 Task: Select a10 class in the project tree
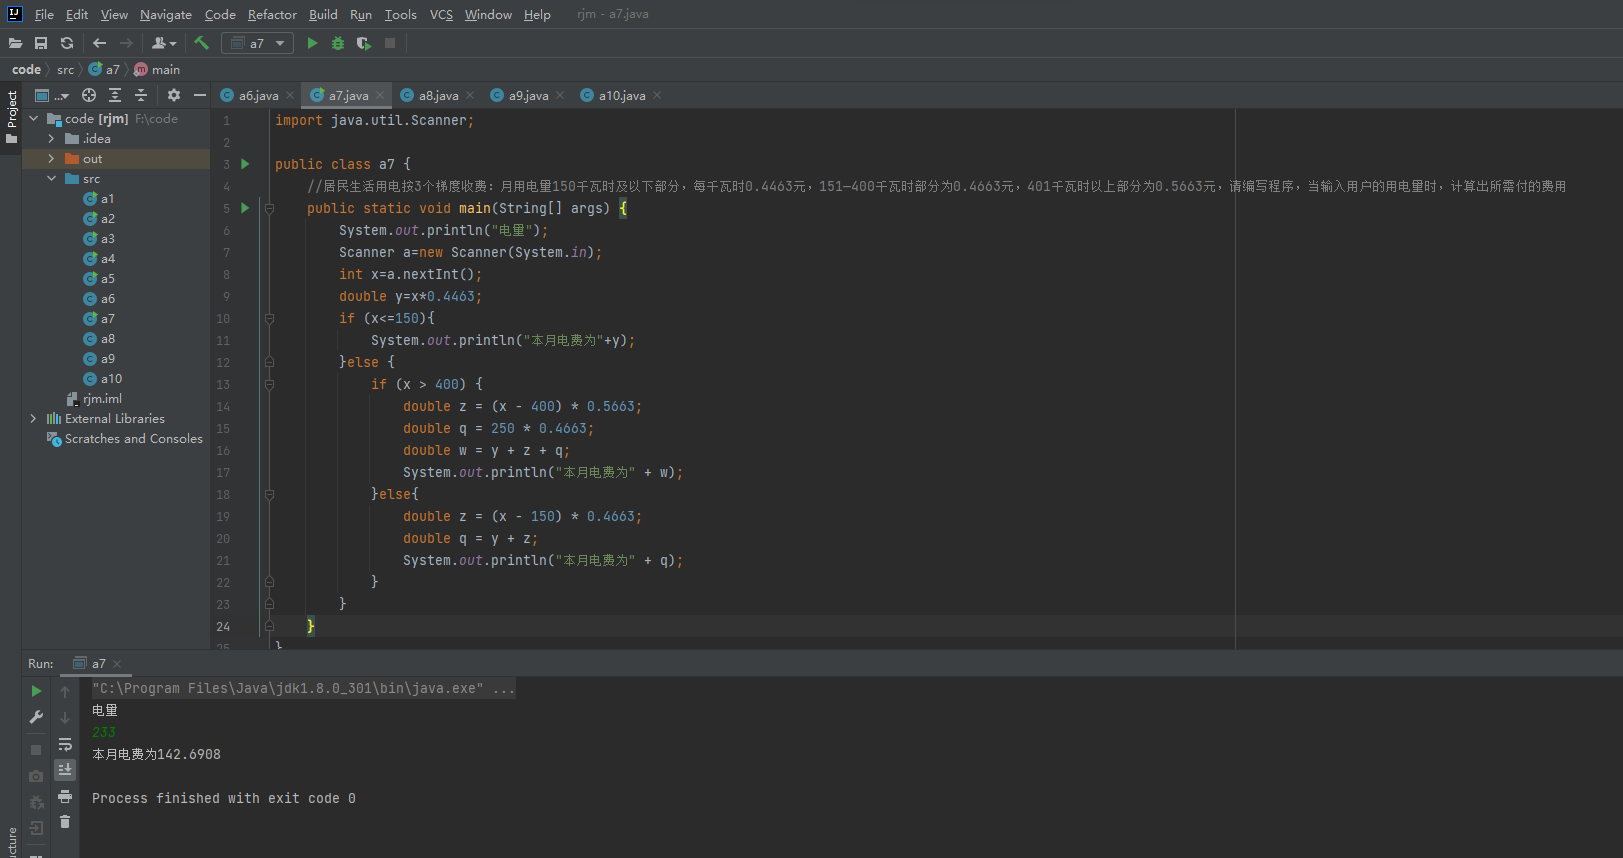tap(111, 379)
